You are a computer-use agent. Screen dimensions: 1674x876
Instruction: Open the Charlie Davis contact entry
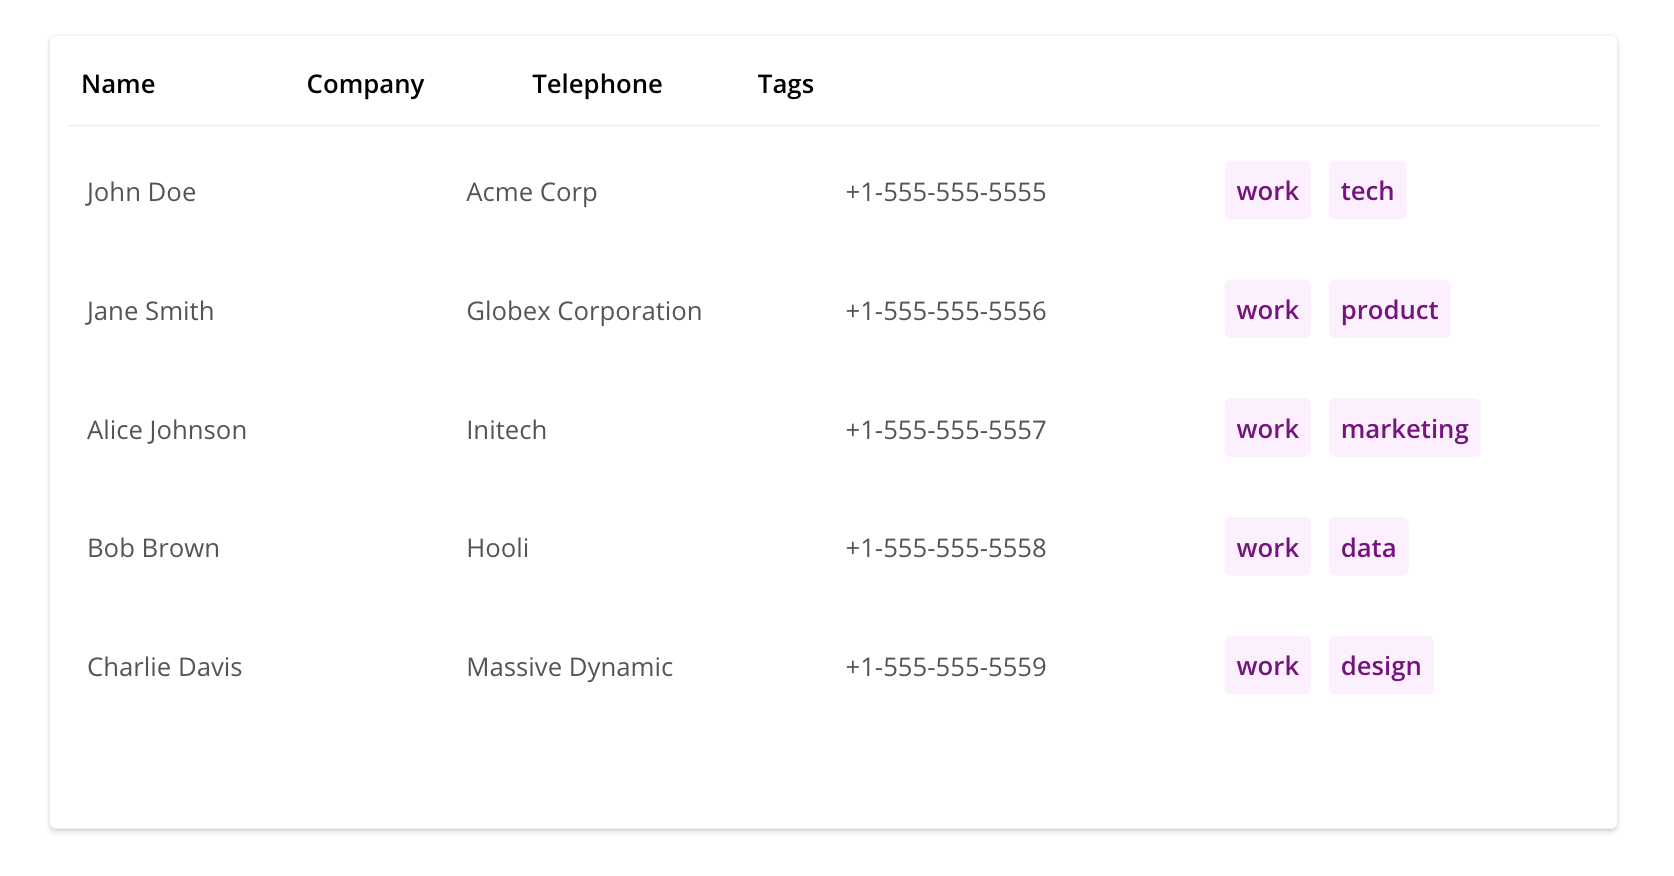pos(165,667)
